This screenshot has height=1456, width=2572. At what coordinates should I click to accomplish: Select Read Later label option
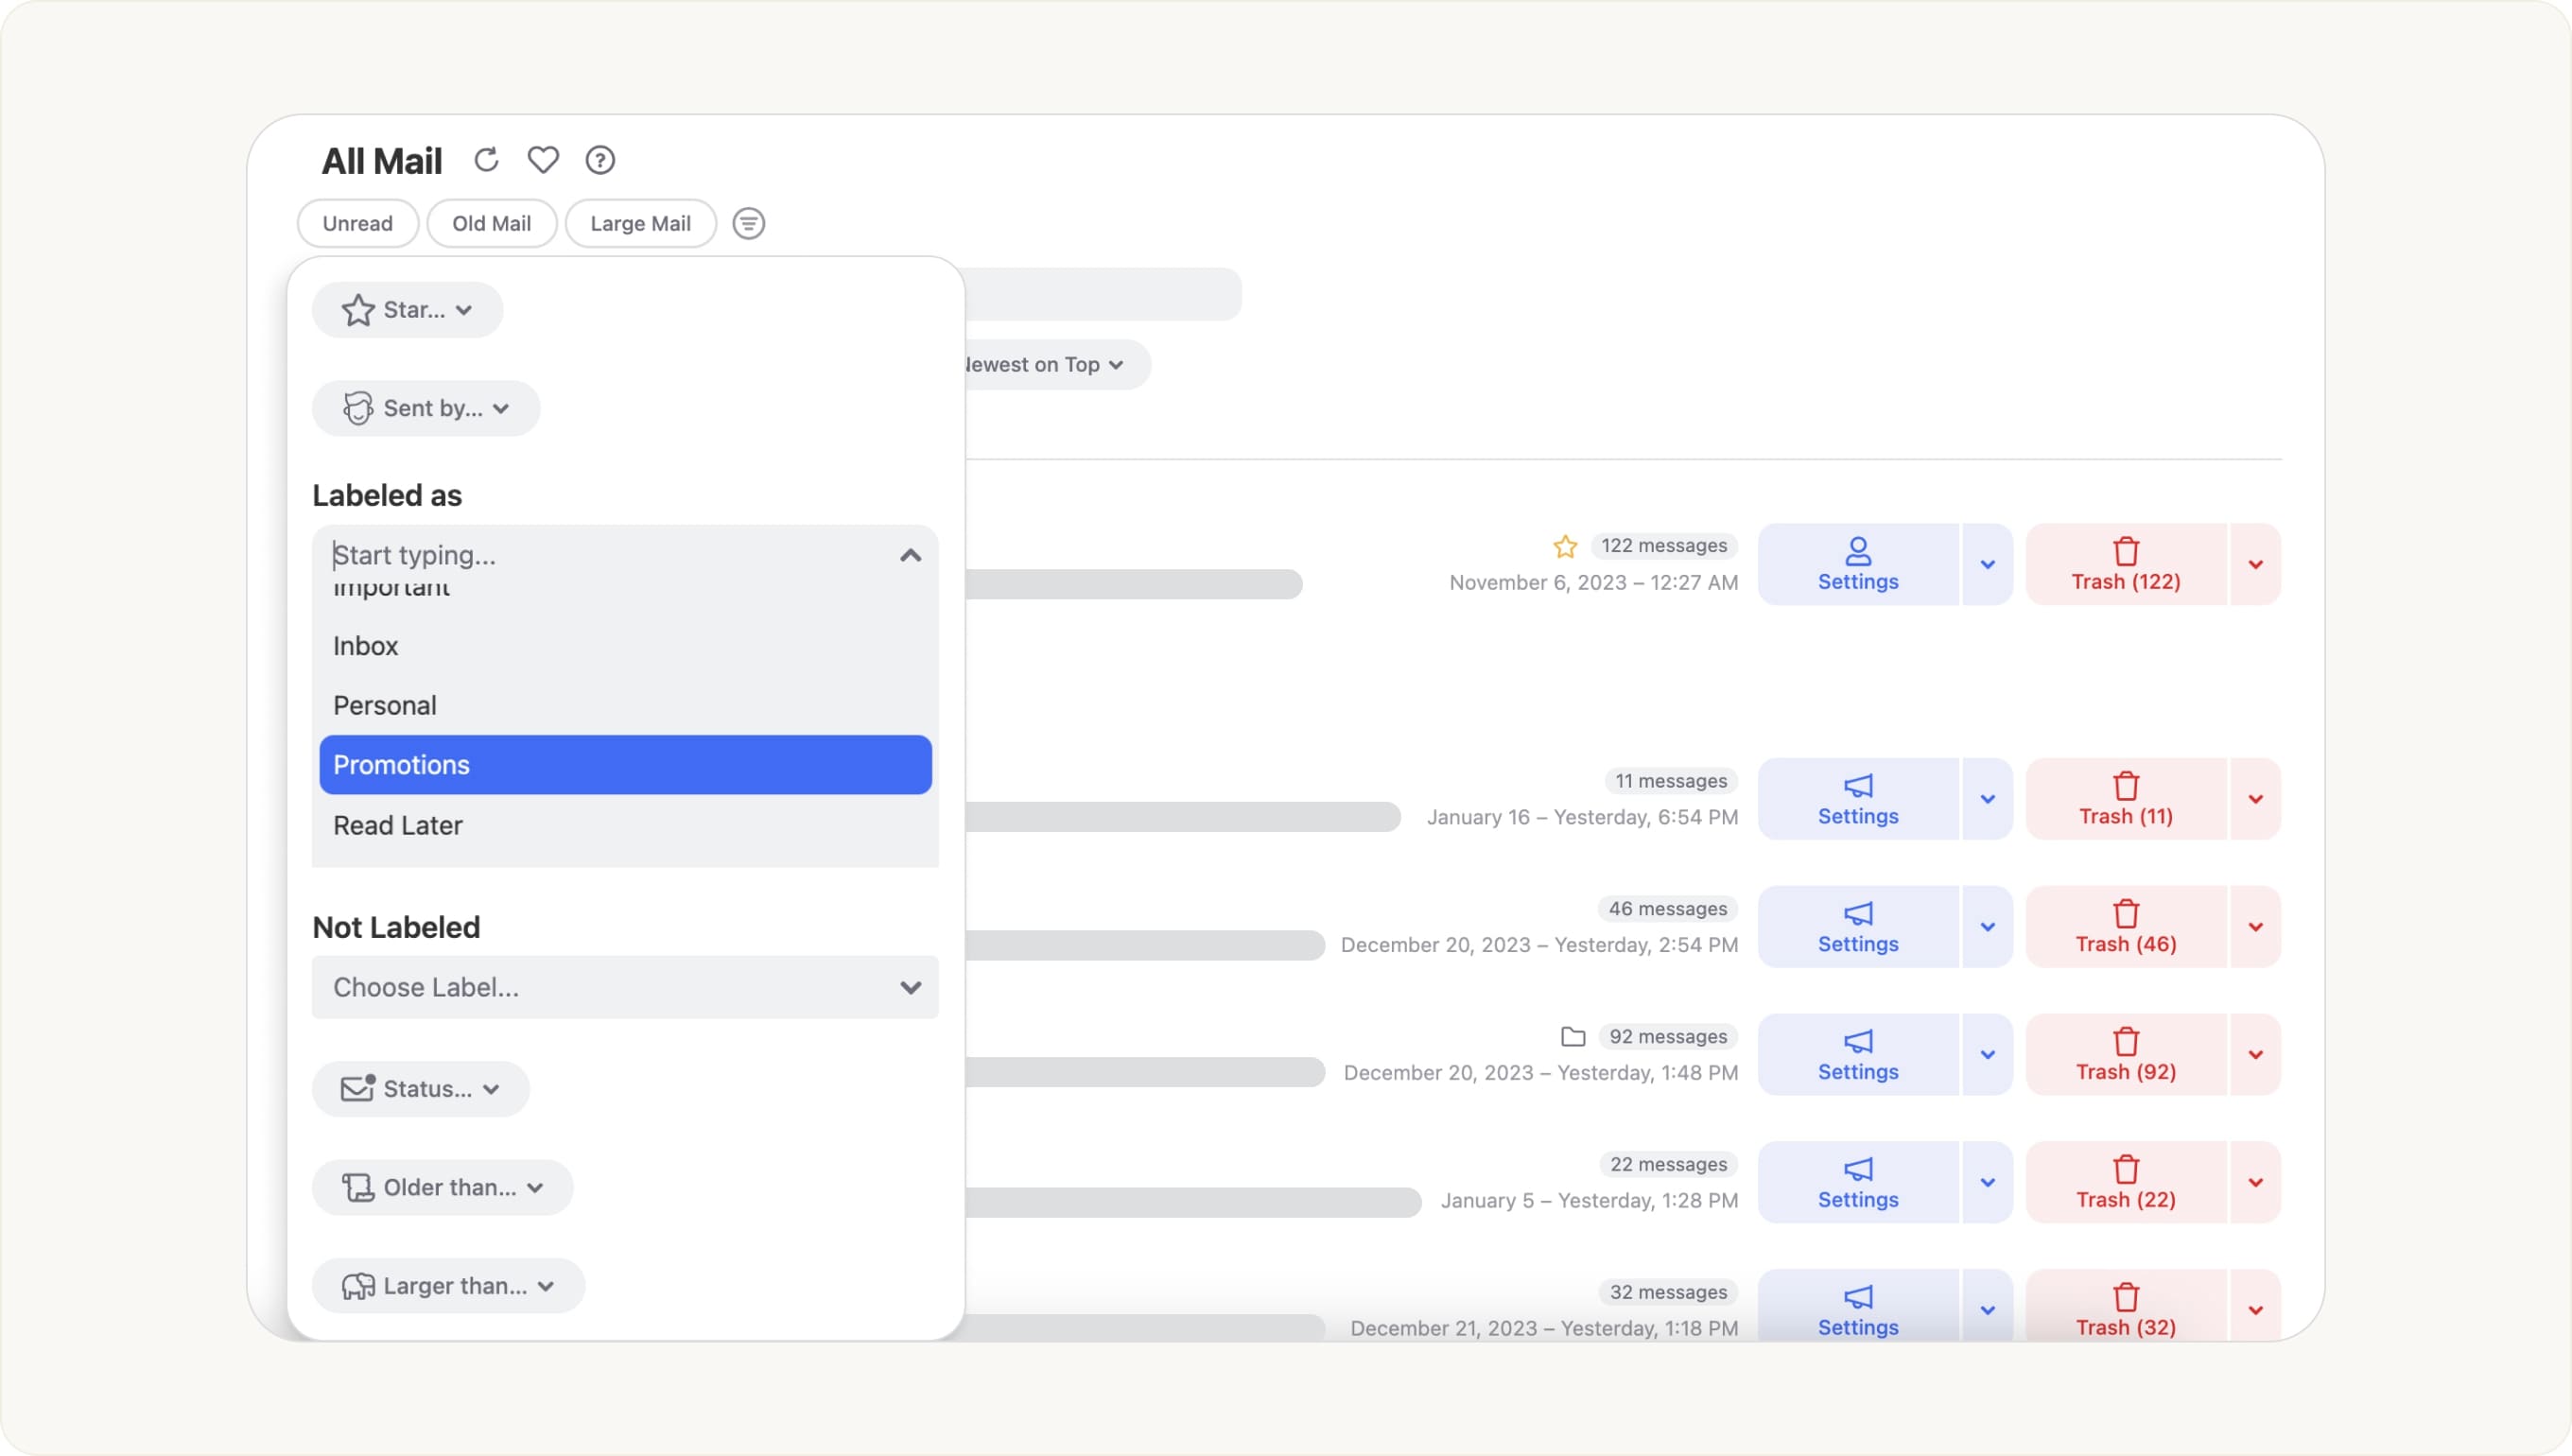pos(398,825)
